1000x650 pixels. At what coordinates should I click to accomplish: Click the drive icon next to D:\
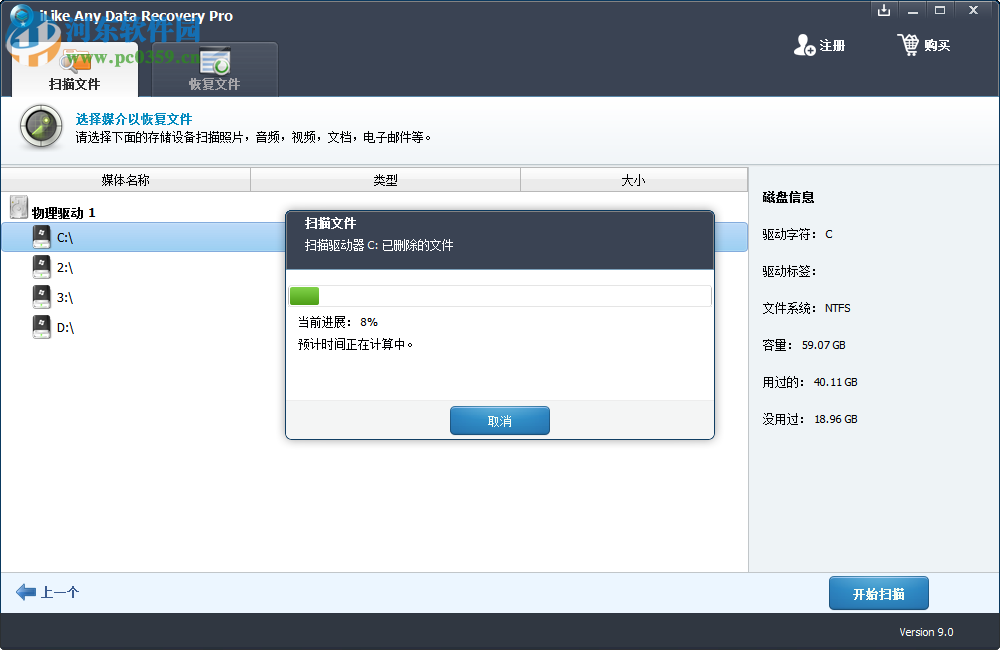(x=41, y=327)
